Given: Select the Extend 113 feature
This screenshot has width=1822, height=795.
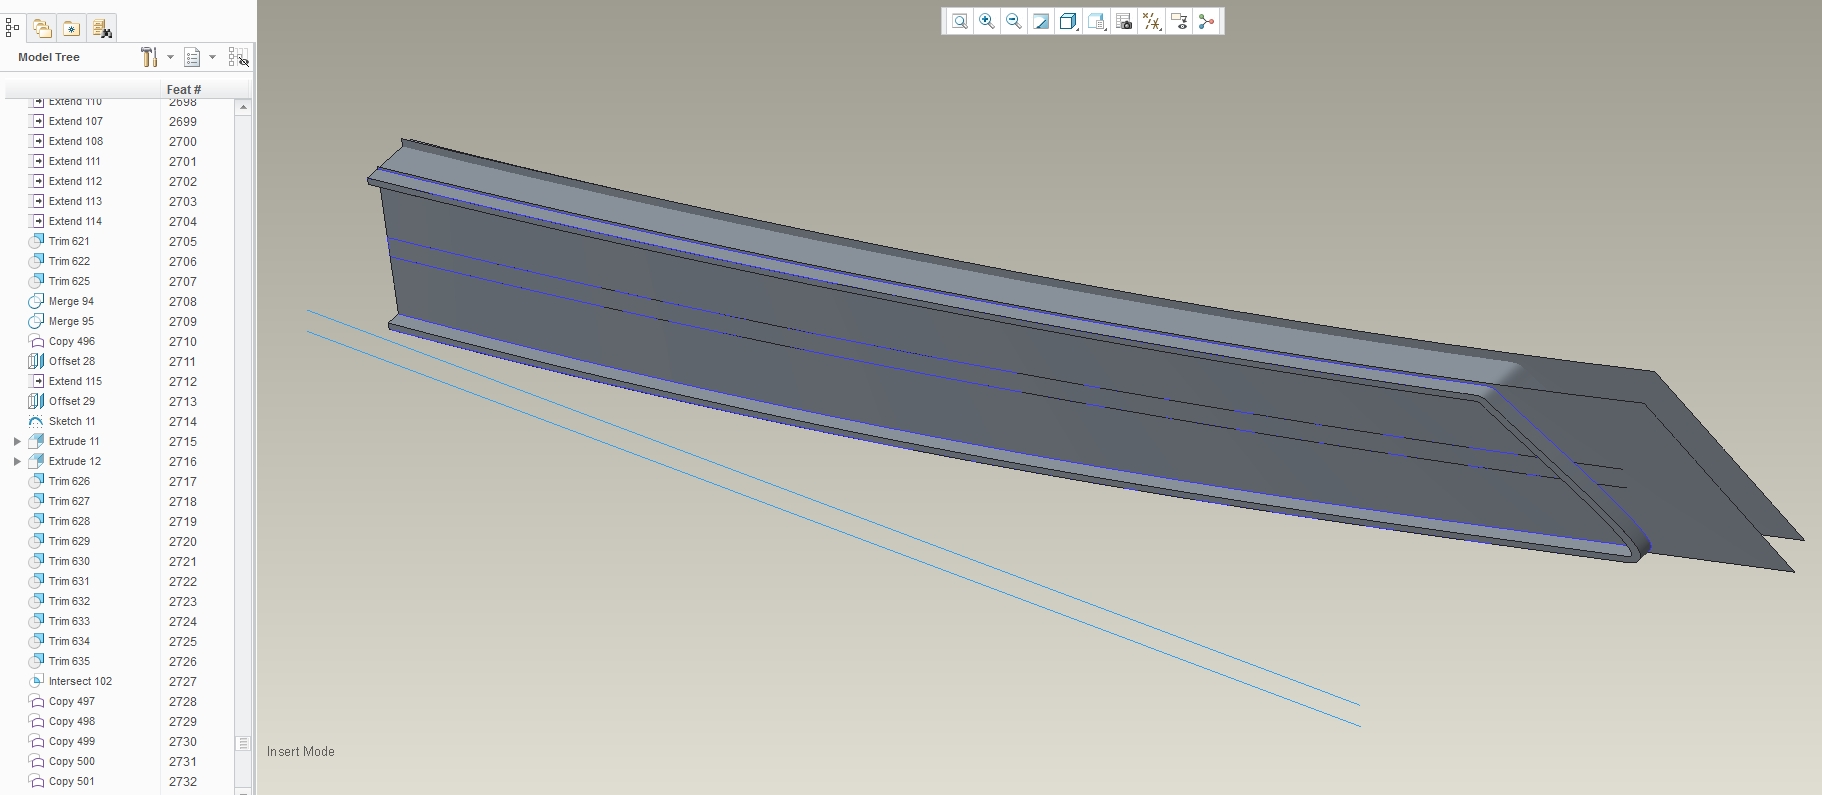Looking at the screenshot, I should [76, 201].
